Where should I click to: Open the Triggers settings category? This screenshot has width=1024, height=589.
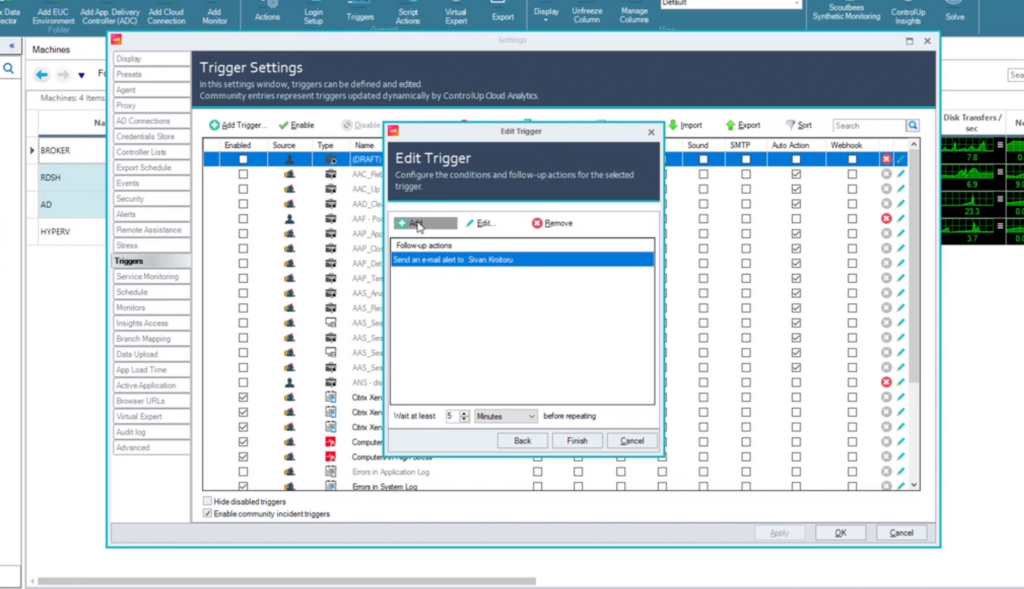pos(151,261)
